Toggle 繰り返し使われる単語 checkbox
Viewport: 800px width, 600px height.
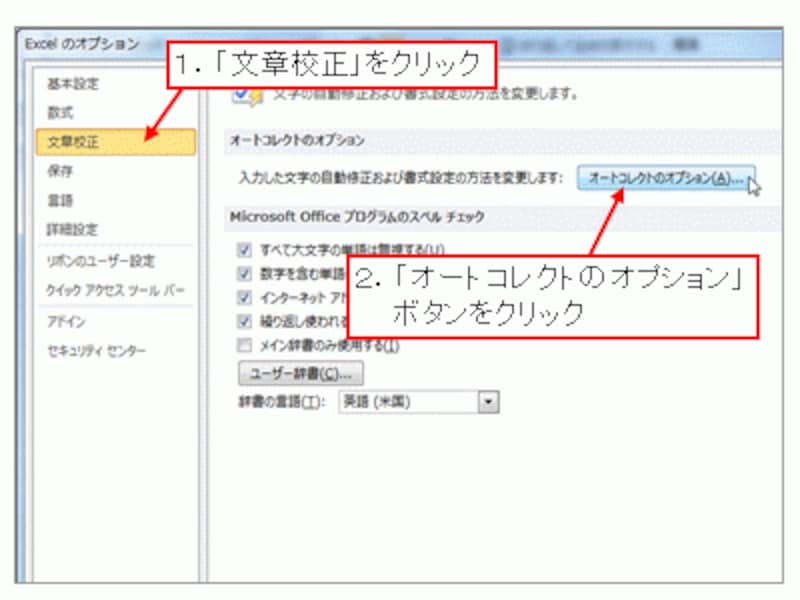tap(244, 321)
